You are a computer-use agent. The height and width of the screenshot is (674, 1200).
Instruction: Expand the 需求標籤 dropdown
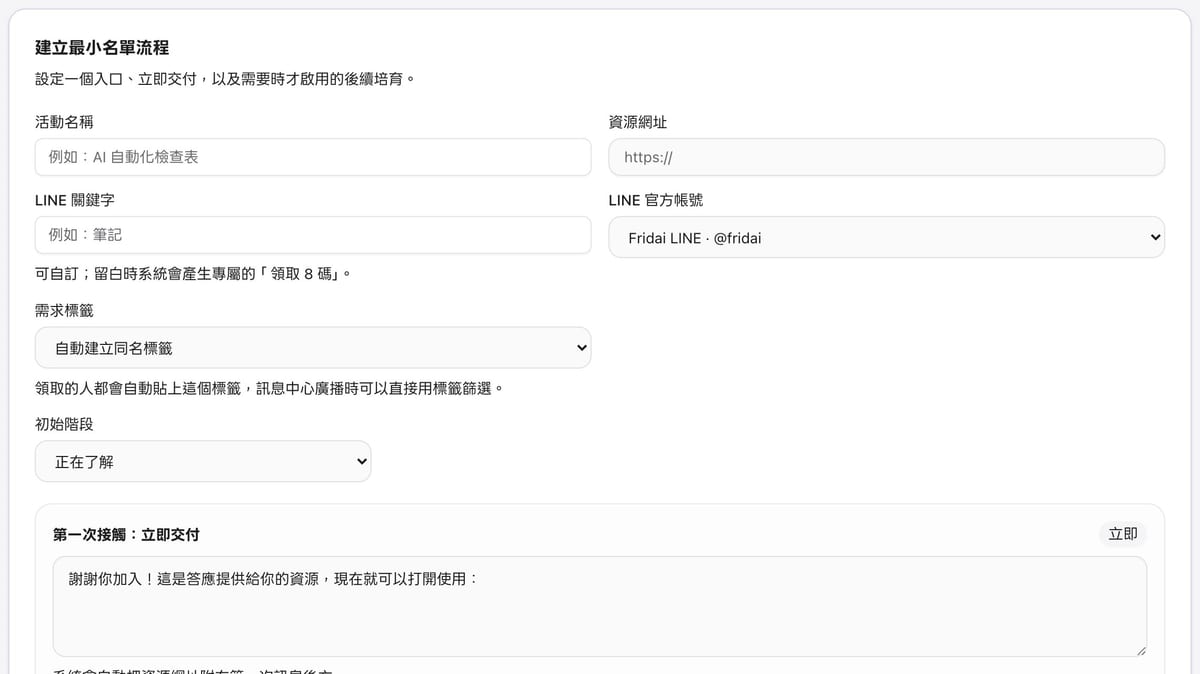click(x=313, y=347)
